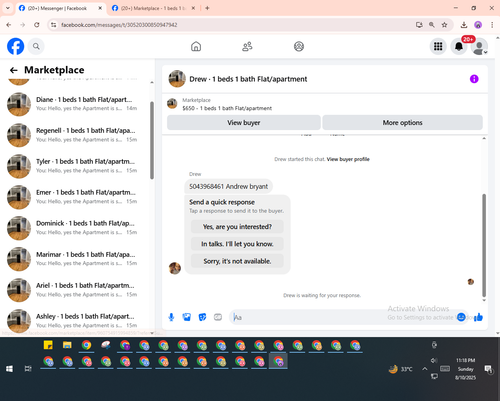
Task: Open the taskbar clock showing 11:18 PM
Action: click(x=466, y=369)
